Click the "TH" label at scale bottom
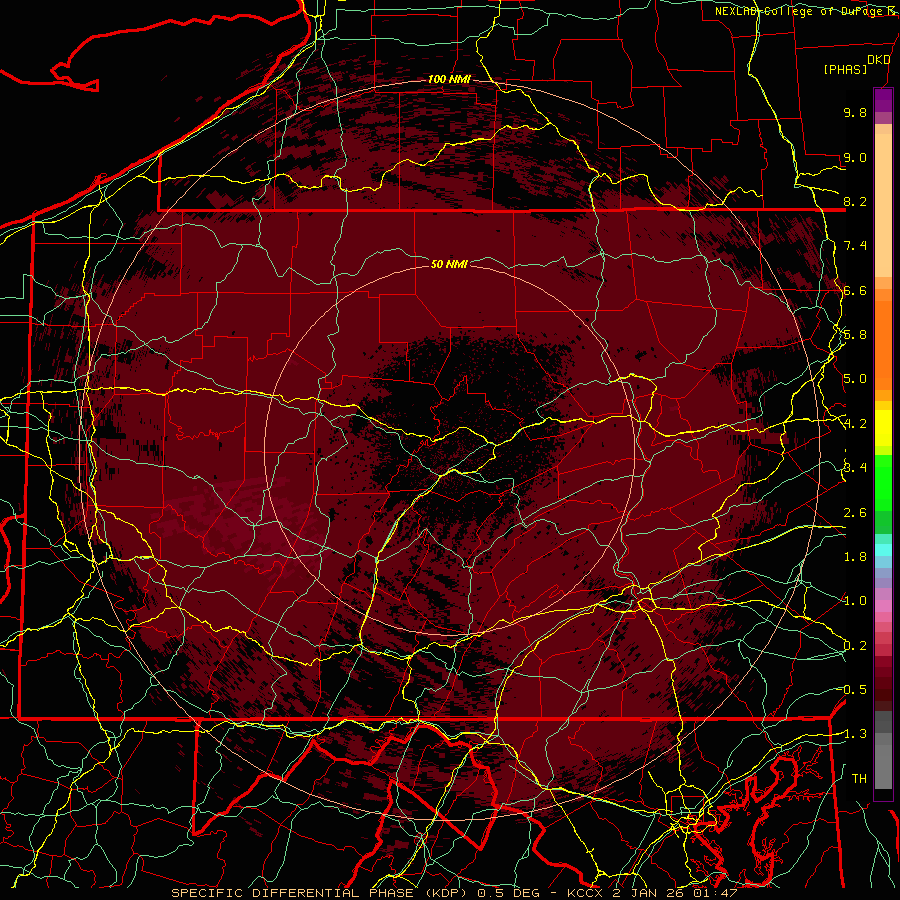900x900 pixels. pos(859,779)
